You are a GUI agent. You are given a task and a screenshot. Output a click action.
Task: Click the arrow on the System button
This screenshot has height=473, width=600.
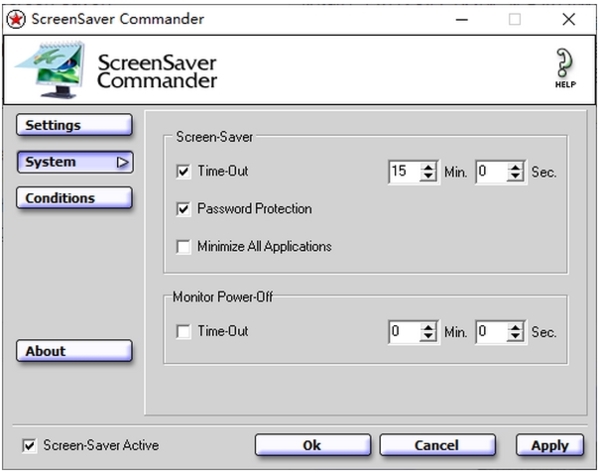pos(122,162)
